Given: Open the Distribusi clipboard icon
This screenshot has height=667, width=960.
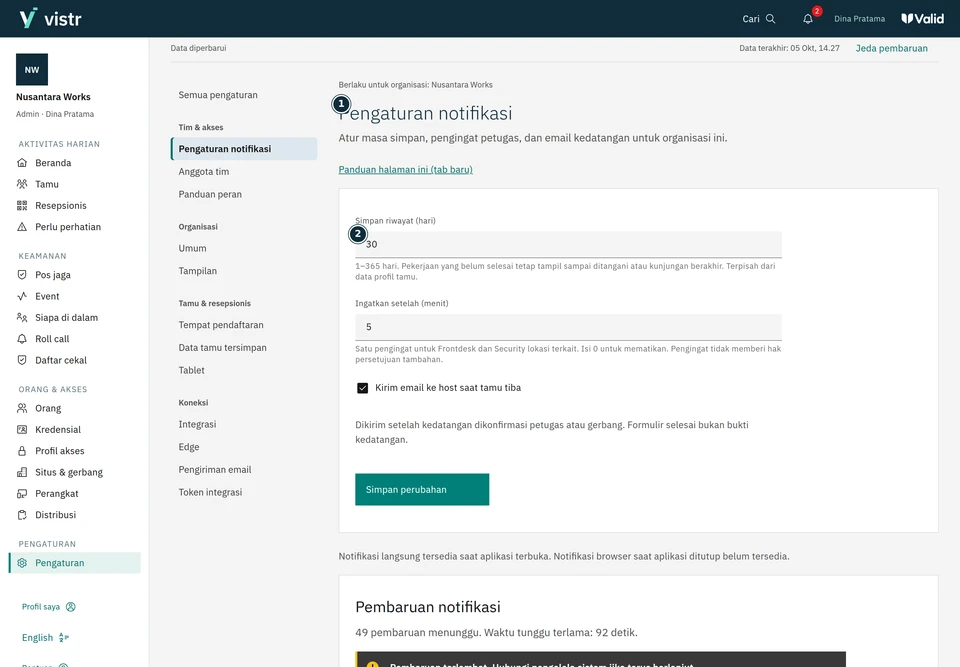Looking at the screenshot, I should (22, 516).
